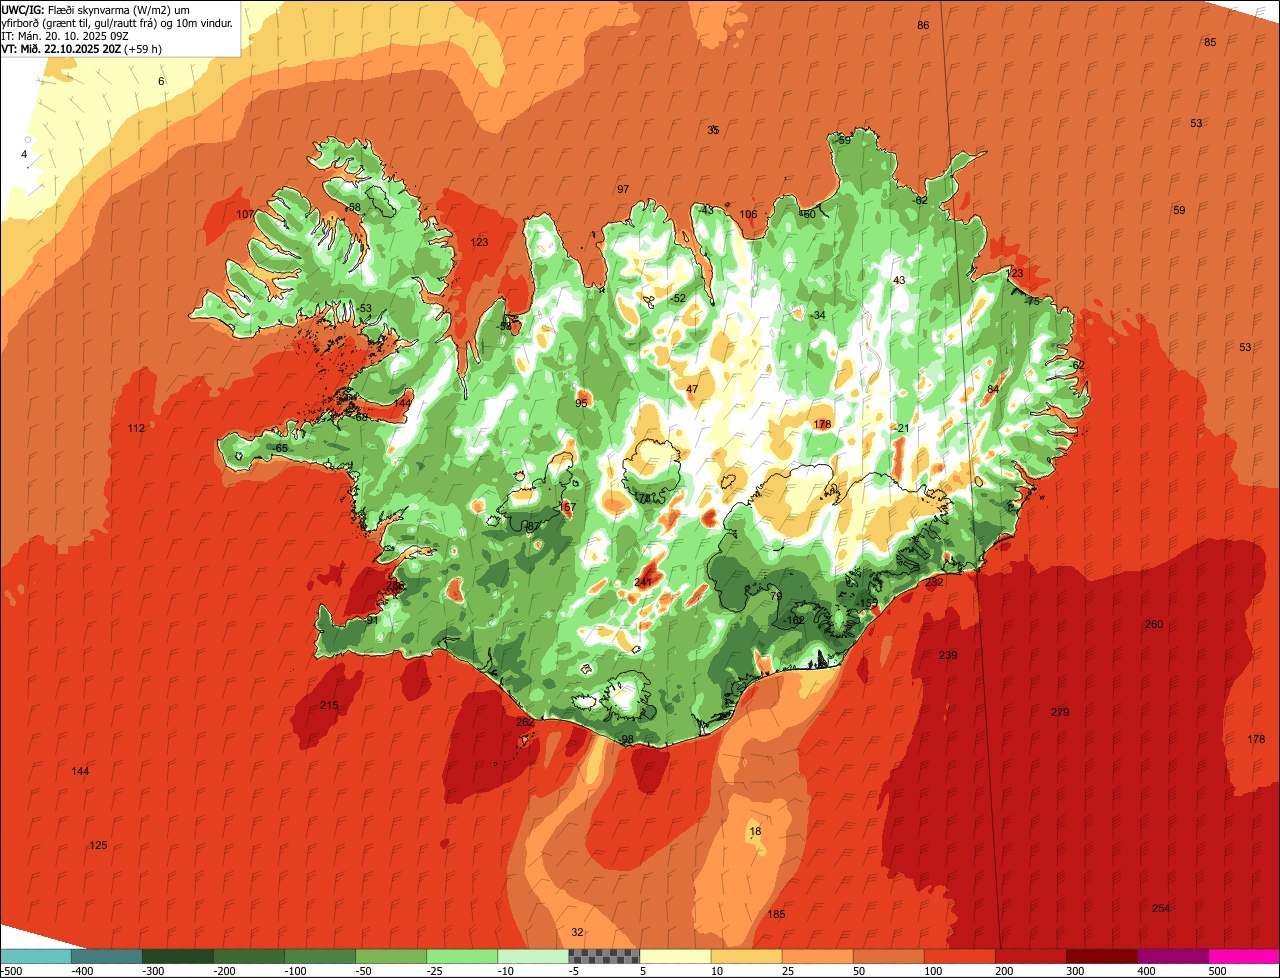
Task: Click the map value 185
Action: (776, 915)
